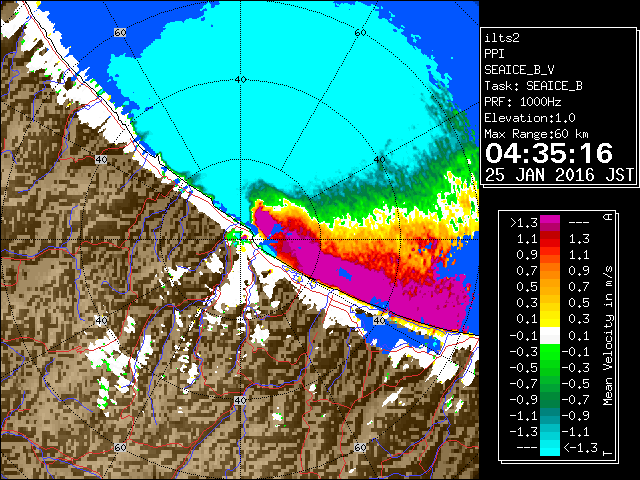The width and height of the screenshot is (640, 480).
Task: Click the 'Max Range:60 km' text
Action: coord(536,134)
